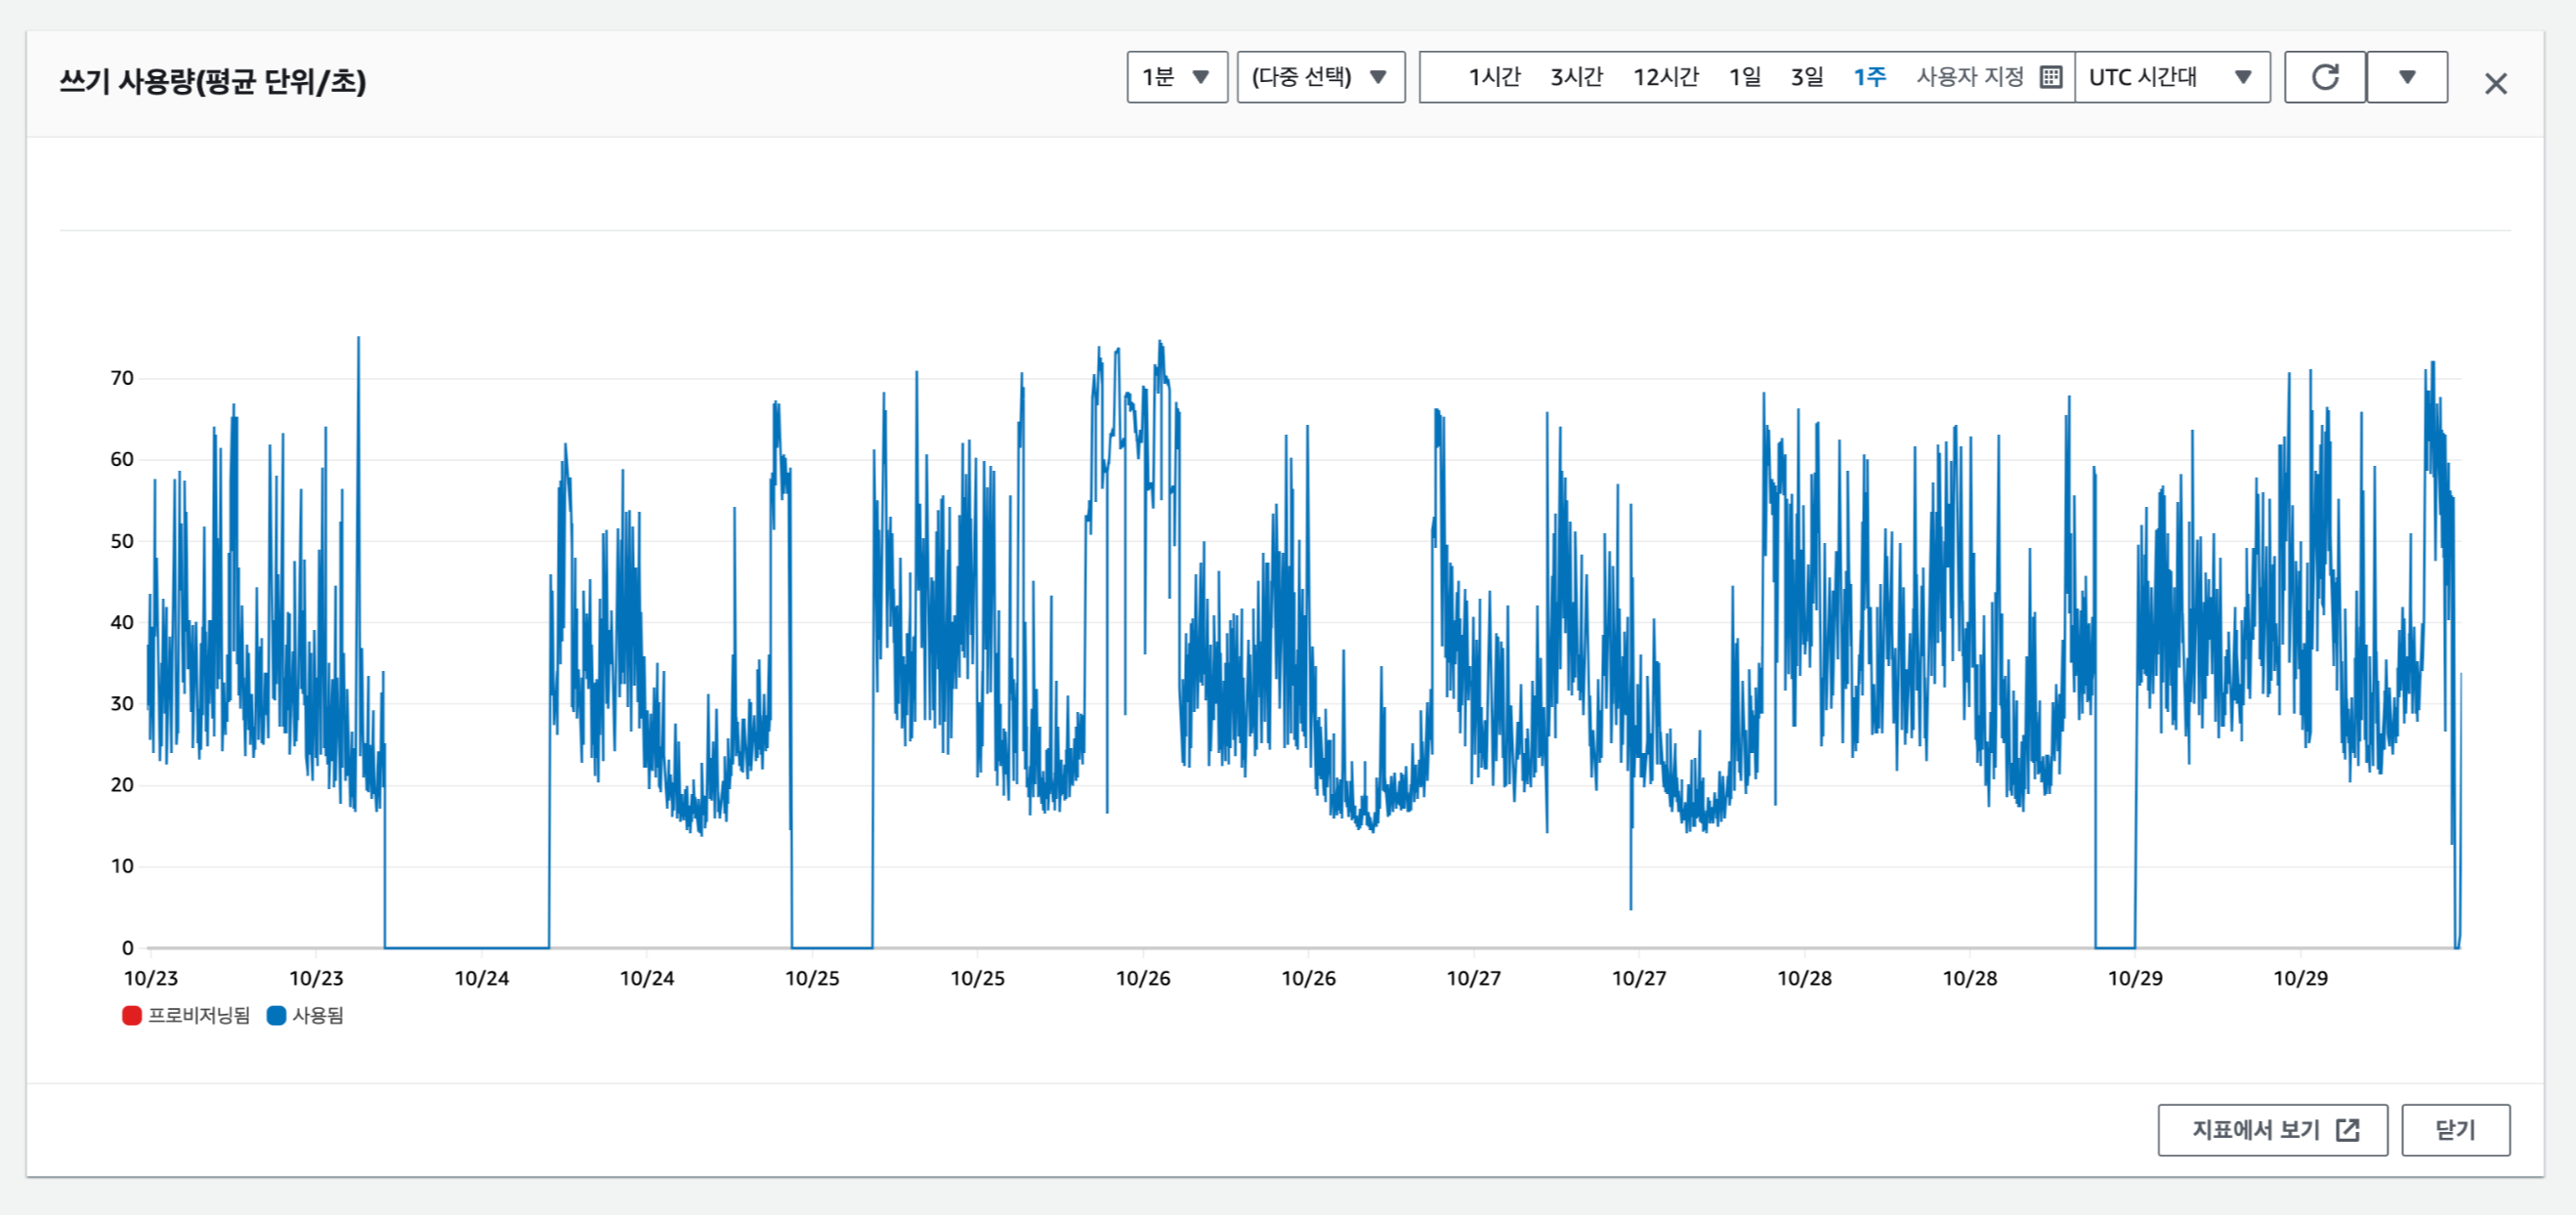Image resolution: width=2576 pixels, height=1215 pixels.
Task: Toggle 프로비저닝됨 series label in legend
Action: pyautogui.click(x=199, y=1015)
